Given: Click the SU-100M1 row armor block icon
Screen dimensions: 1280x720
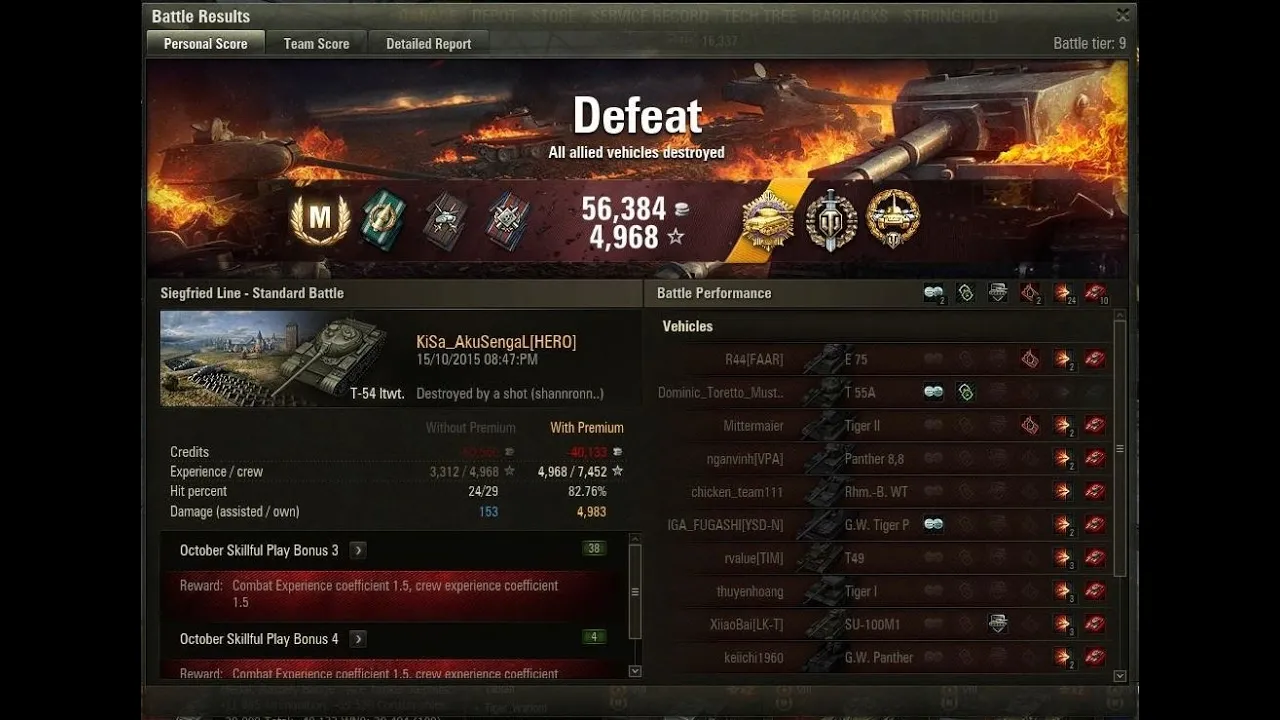Looking at the screenshot, I should (x=998, y=624).
